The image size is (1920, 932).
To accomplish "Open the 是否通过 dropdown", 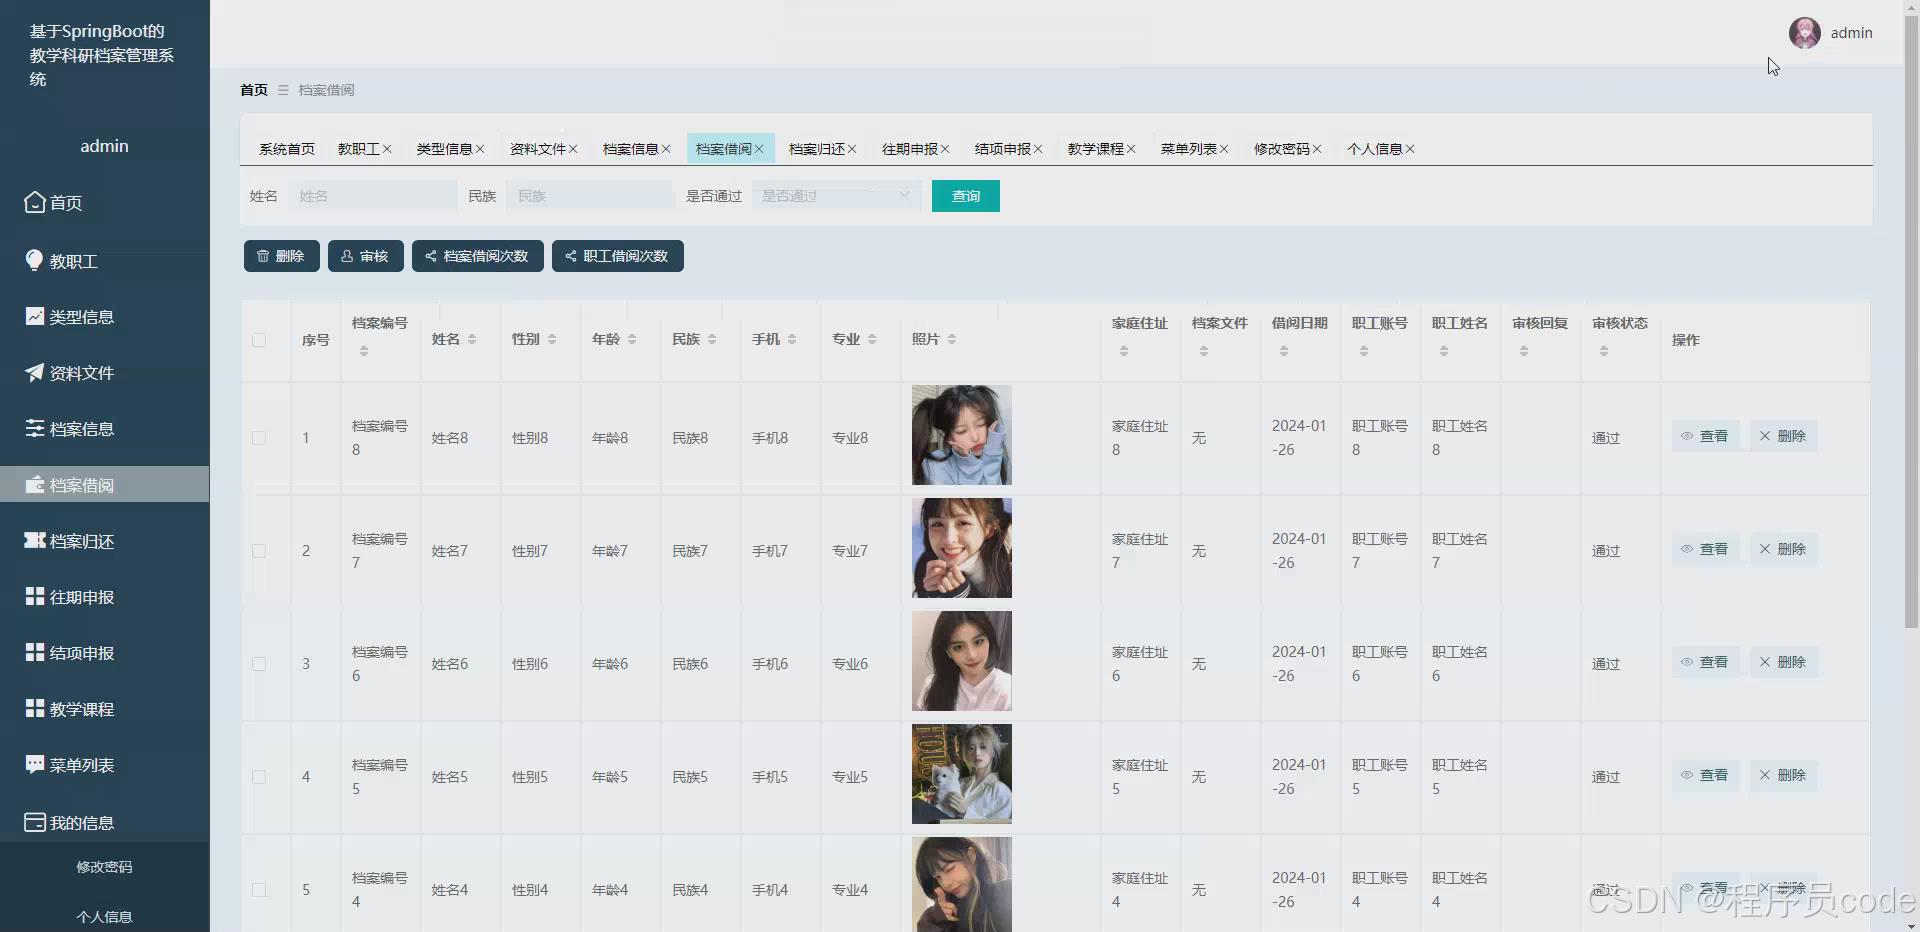I will coord(836,196).
